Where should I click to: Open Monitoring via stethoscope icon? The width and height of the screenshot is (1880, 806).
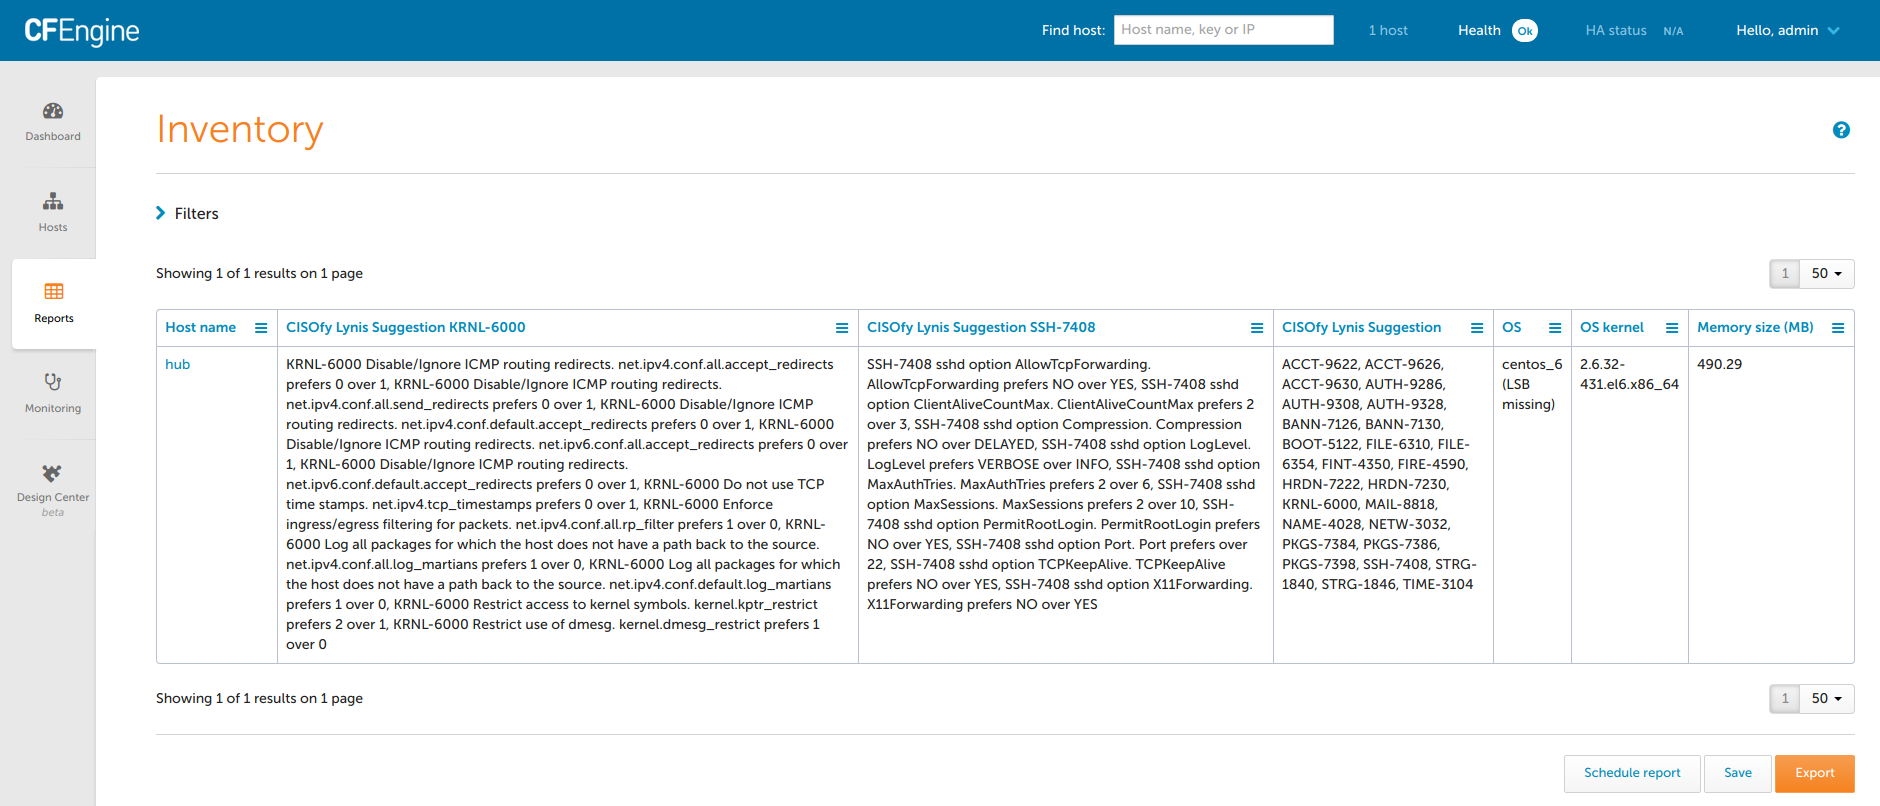(x=53, y=381)
